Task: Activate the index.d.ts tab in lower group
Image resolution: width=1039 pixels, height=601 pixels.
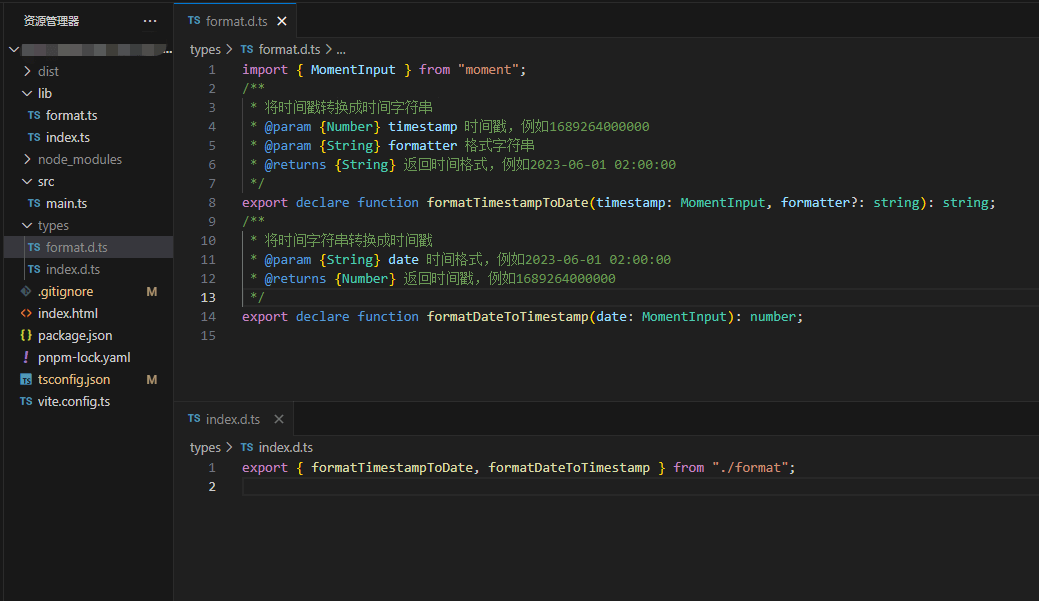Action: (x=224, y=419)
